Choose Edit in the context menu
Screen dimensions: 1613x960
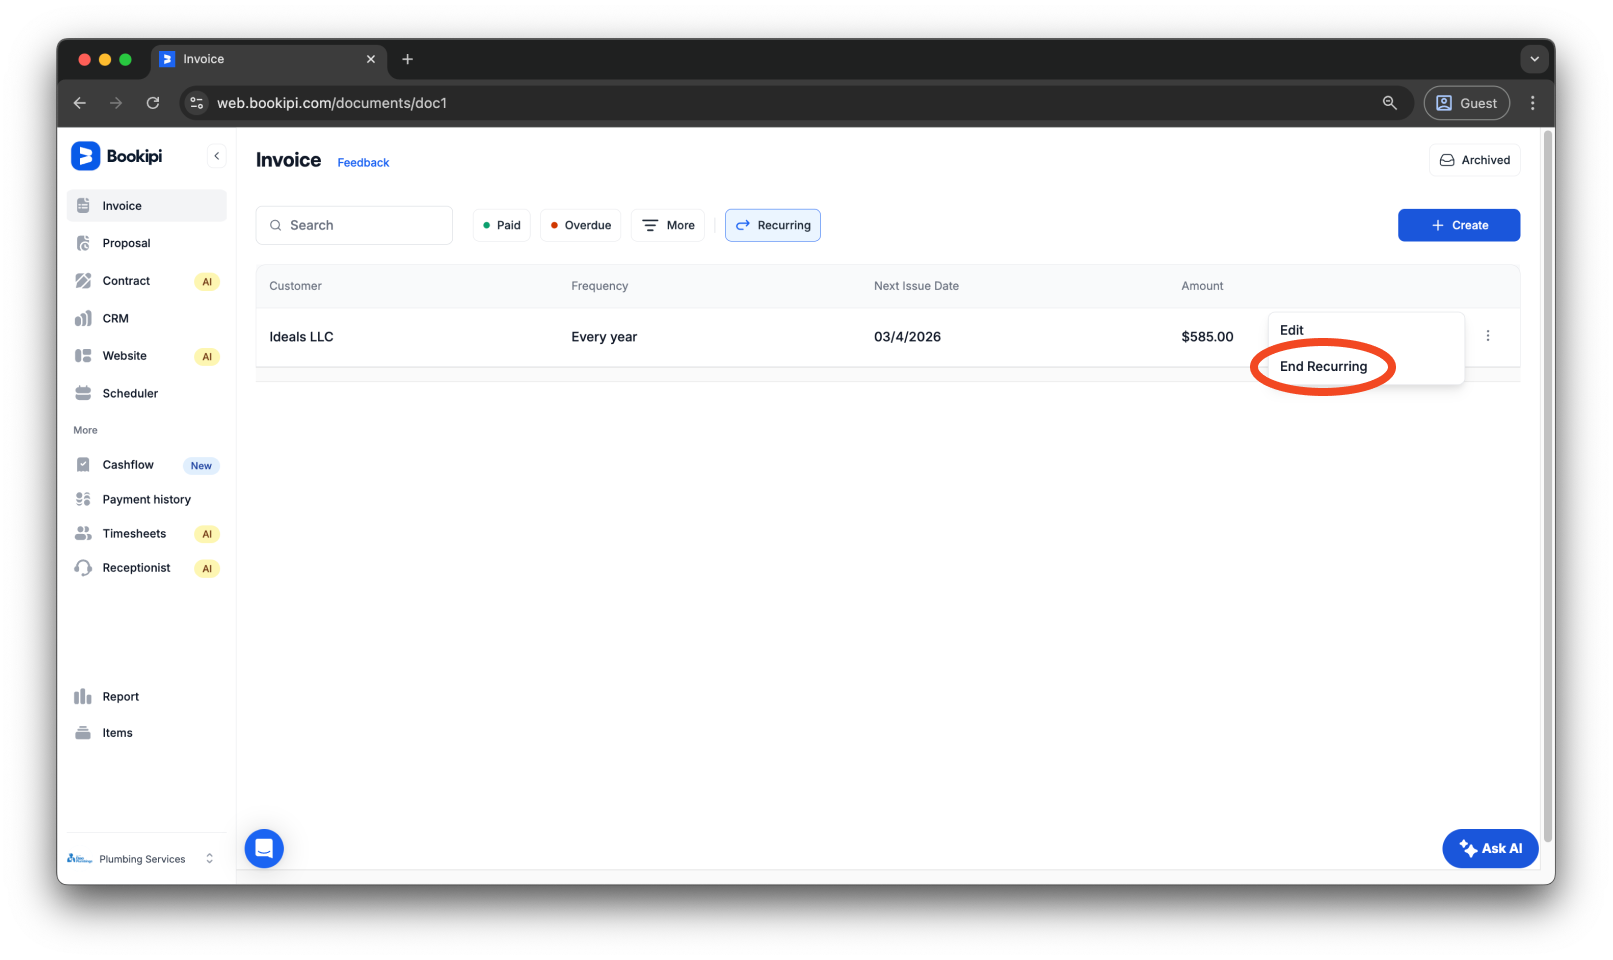tap(1291, 329)
